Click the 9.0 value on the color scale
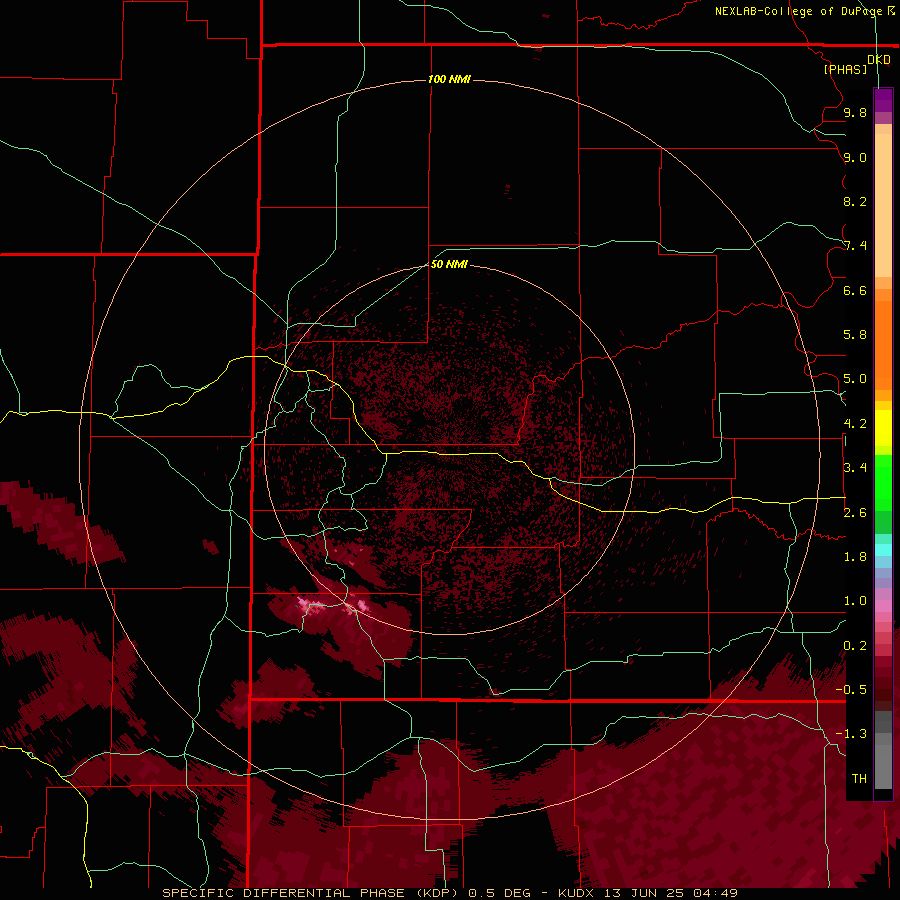This screenshot has height=900, width=900. tap(855, 157)
